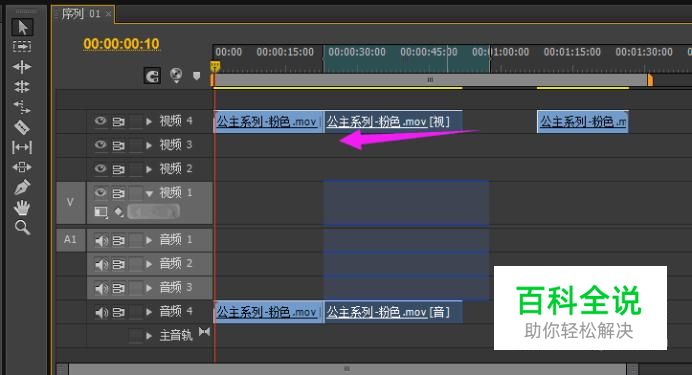The image size is (692, 375).
Task: Select the Rolling Edit tool
Action: click(22, 86)
